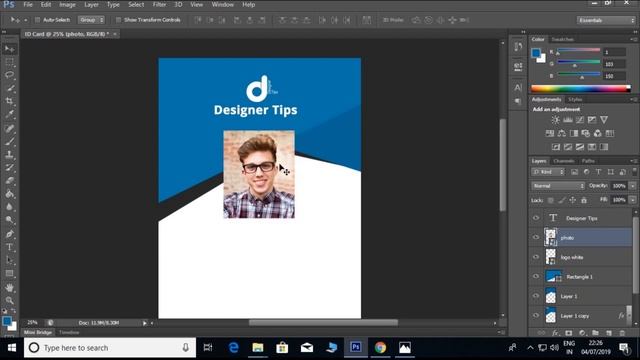This screenshot has width=640, height=360.
Task: Hide the Layer 1 copy layer
Action: (536, 316)
